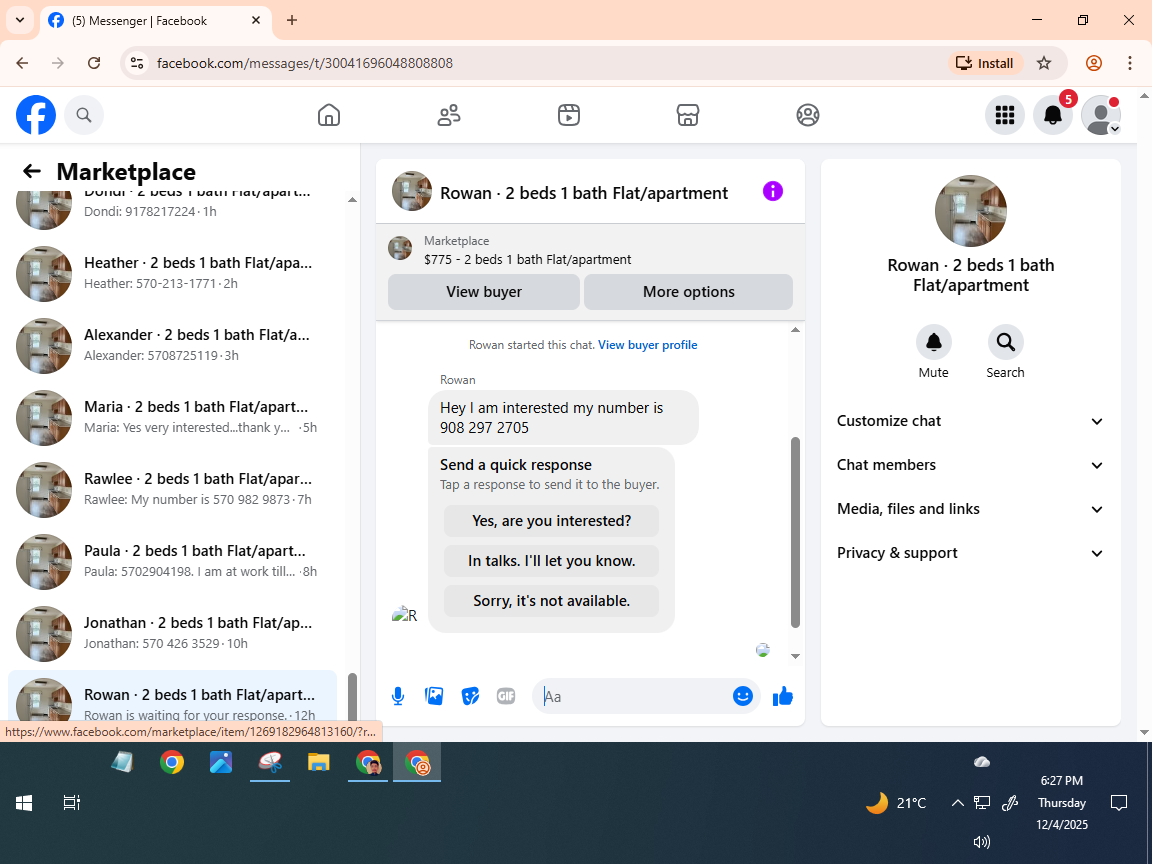This screenshot has width=1152, height=864.
Task: Open Jonathan's conversation in the list
Action: [x=173, y=633]
